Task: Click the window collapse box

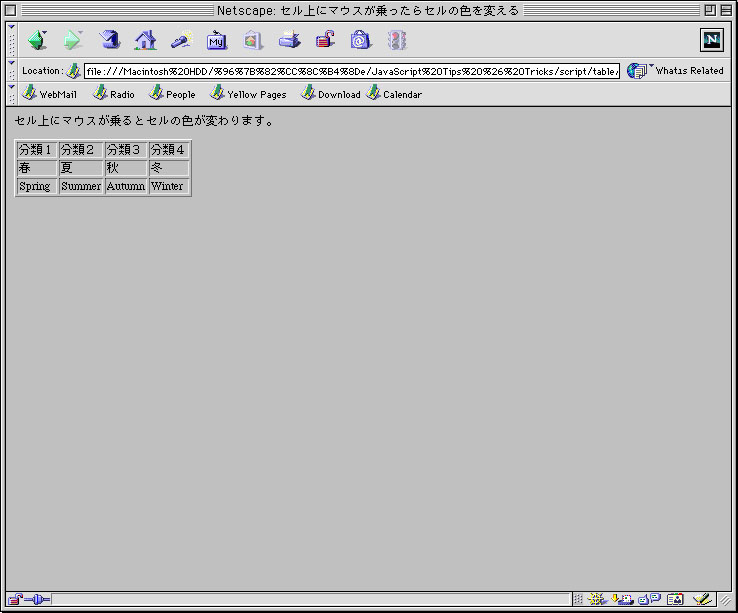Action: click(x=726, y=10)
